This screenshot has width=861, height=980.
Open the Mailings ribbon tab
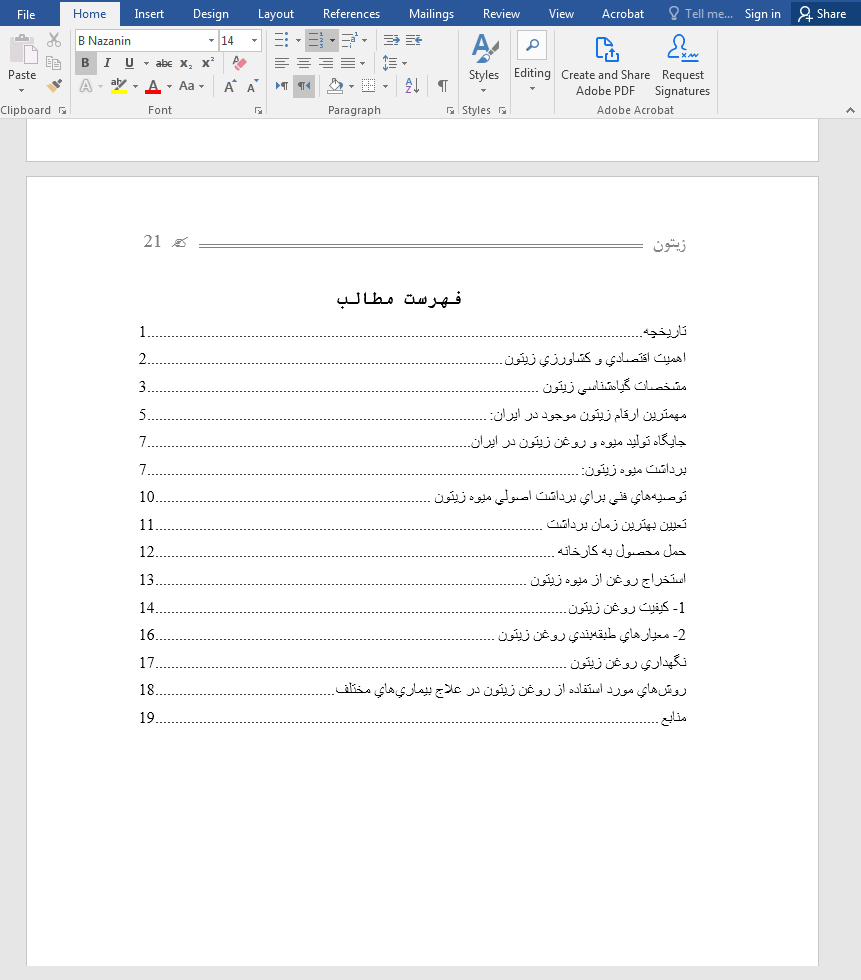[431, 14]
